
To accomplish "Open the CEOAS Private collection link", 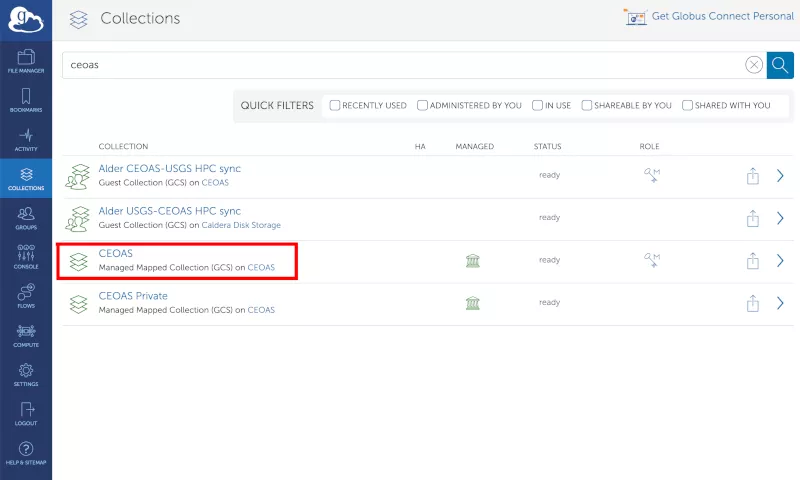I will pos(133,296).
